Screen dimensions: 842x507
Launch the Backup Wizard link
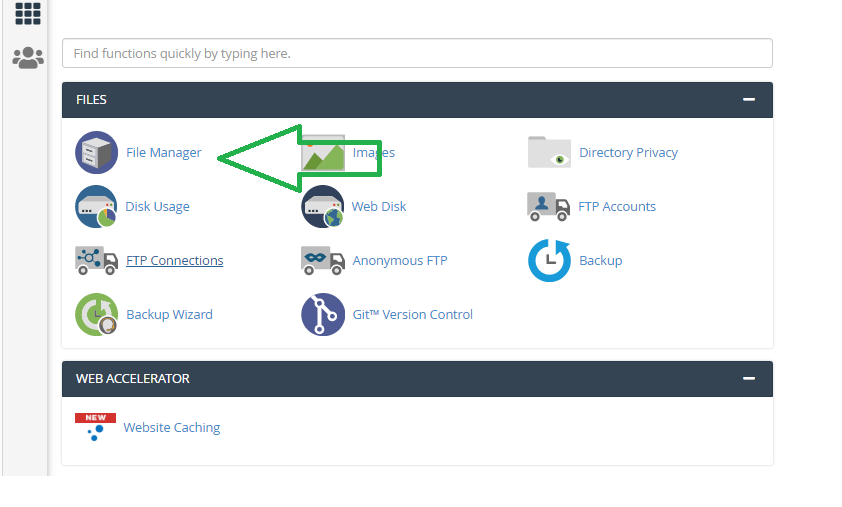169,314
